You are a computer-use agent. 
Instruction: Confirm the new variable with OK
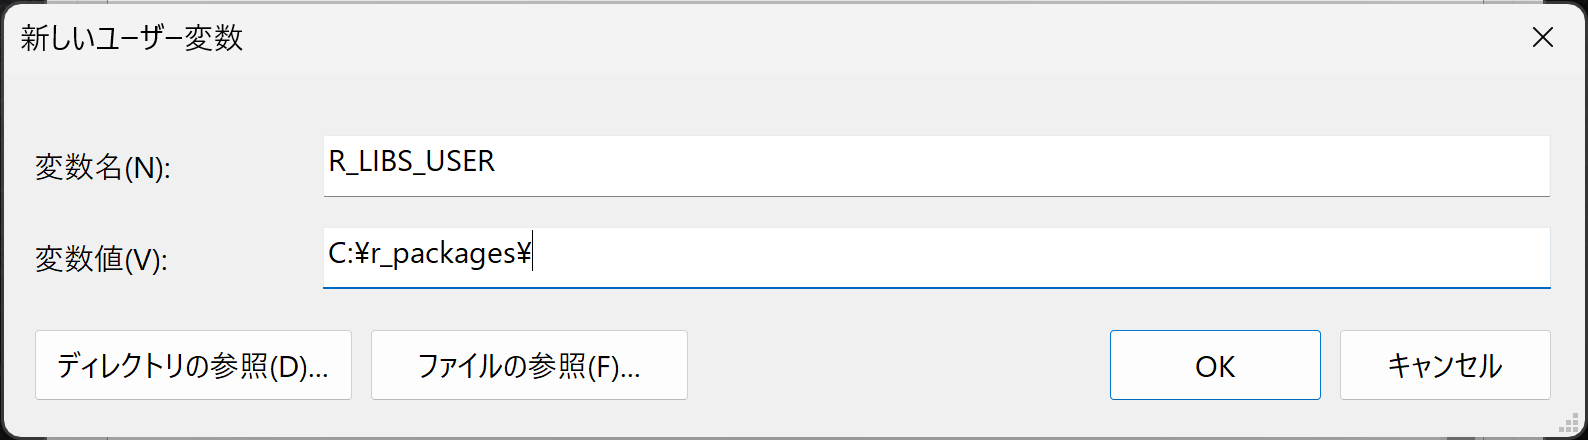1215,366
